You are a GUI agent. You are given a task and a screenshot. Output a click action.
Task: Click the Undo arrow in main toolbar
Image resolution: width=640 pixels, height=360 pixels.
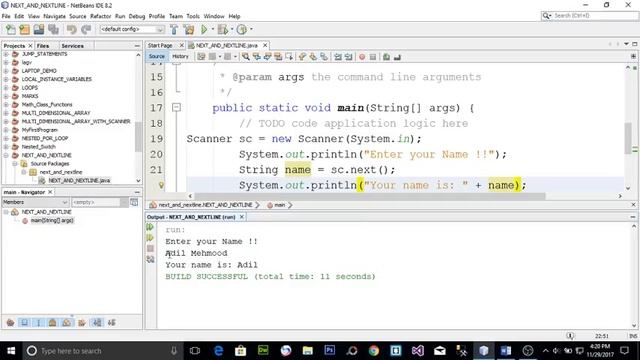pos(71,29)
